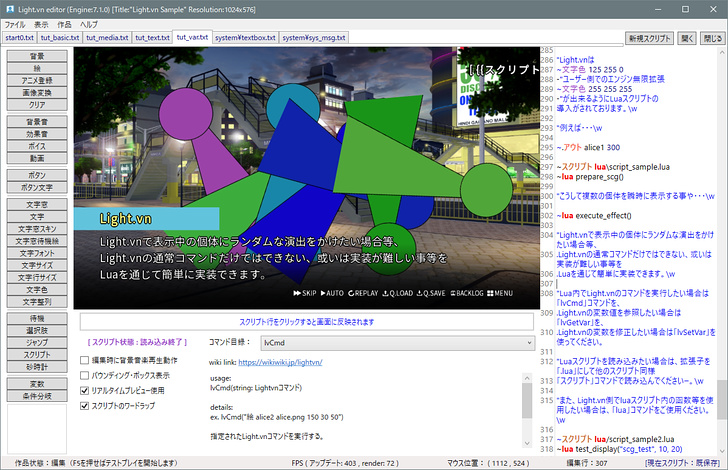This screenshot has height=470, width=728.
Task: Click the 文字フォント command button
Action: (x=37, y=253)
